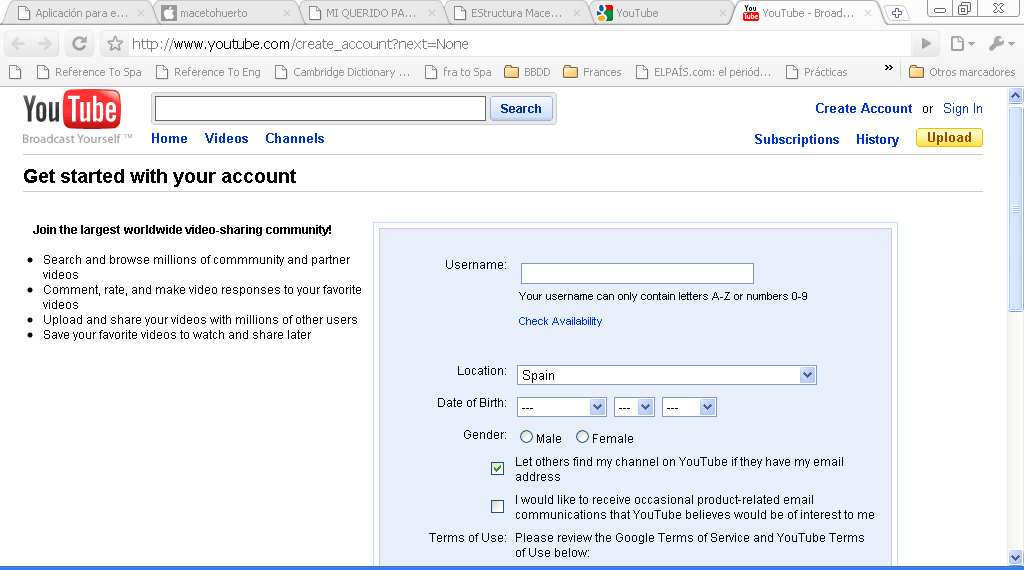Open the blank first bookmark icon
Viewport: 1024px width, 570px height.
click(16, 72)
